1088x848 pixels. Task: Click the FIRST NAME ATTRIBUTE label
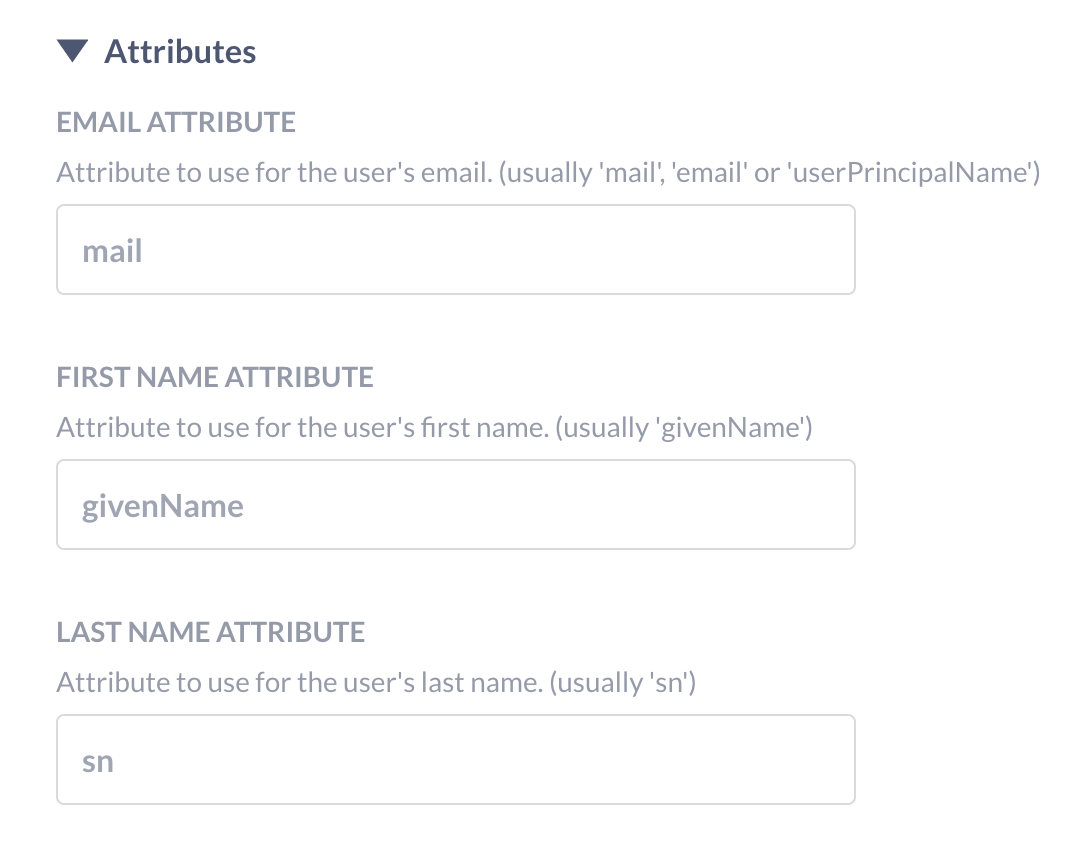215,377
